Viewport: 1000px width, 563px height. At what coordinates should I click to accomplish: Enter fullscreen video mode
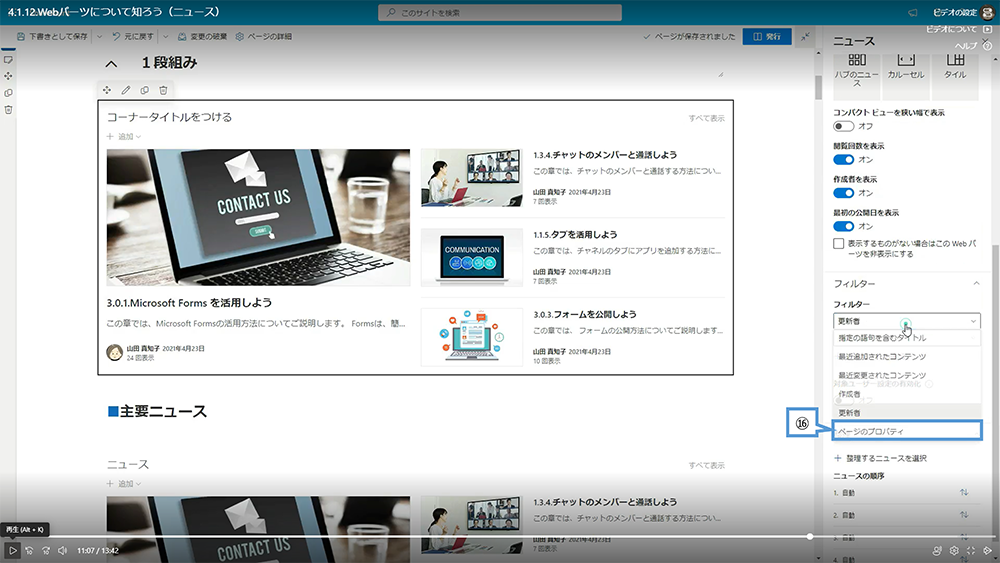point(971,550)
